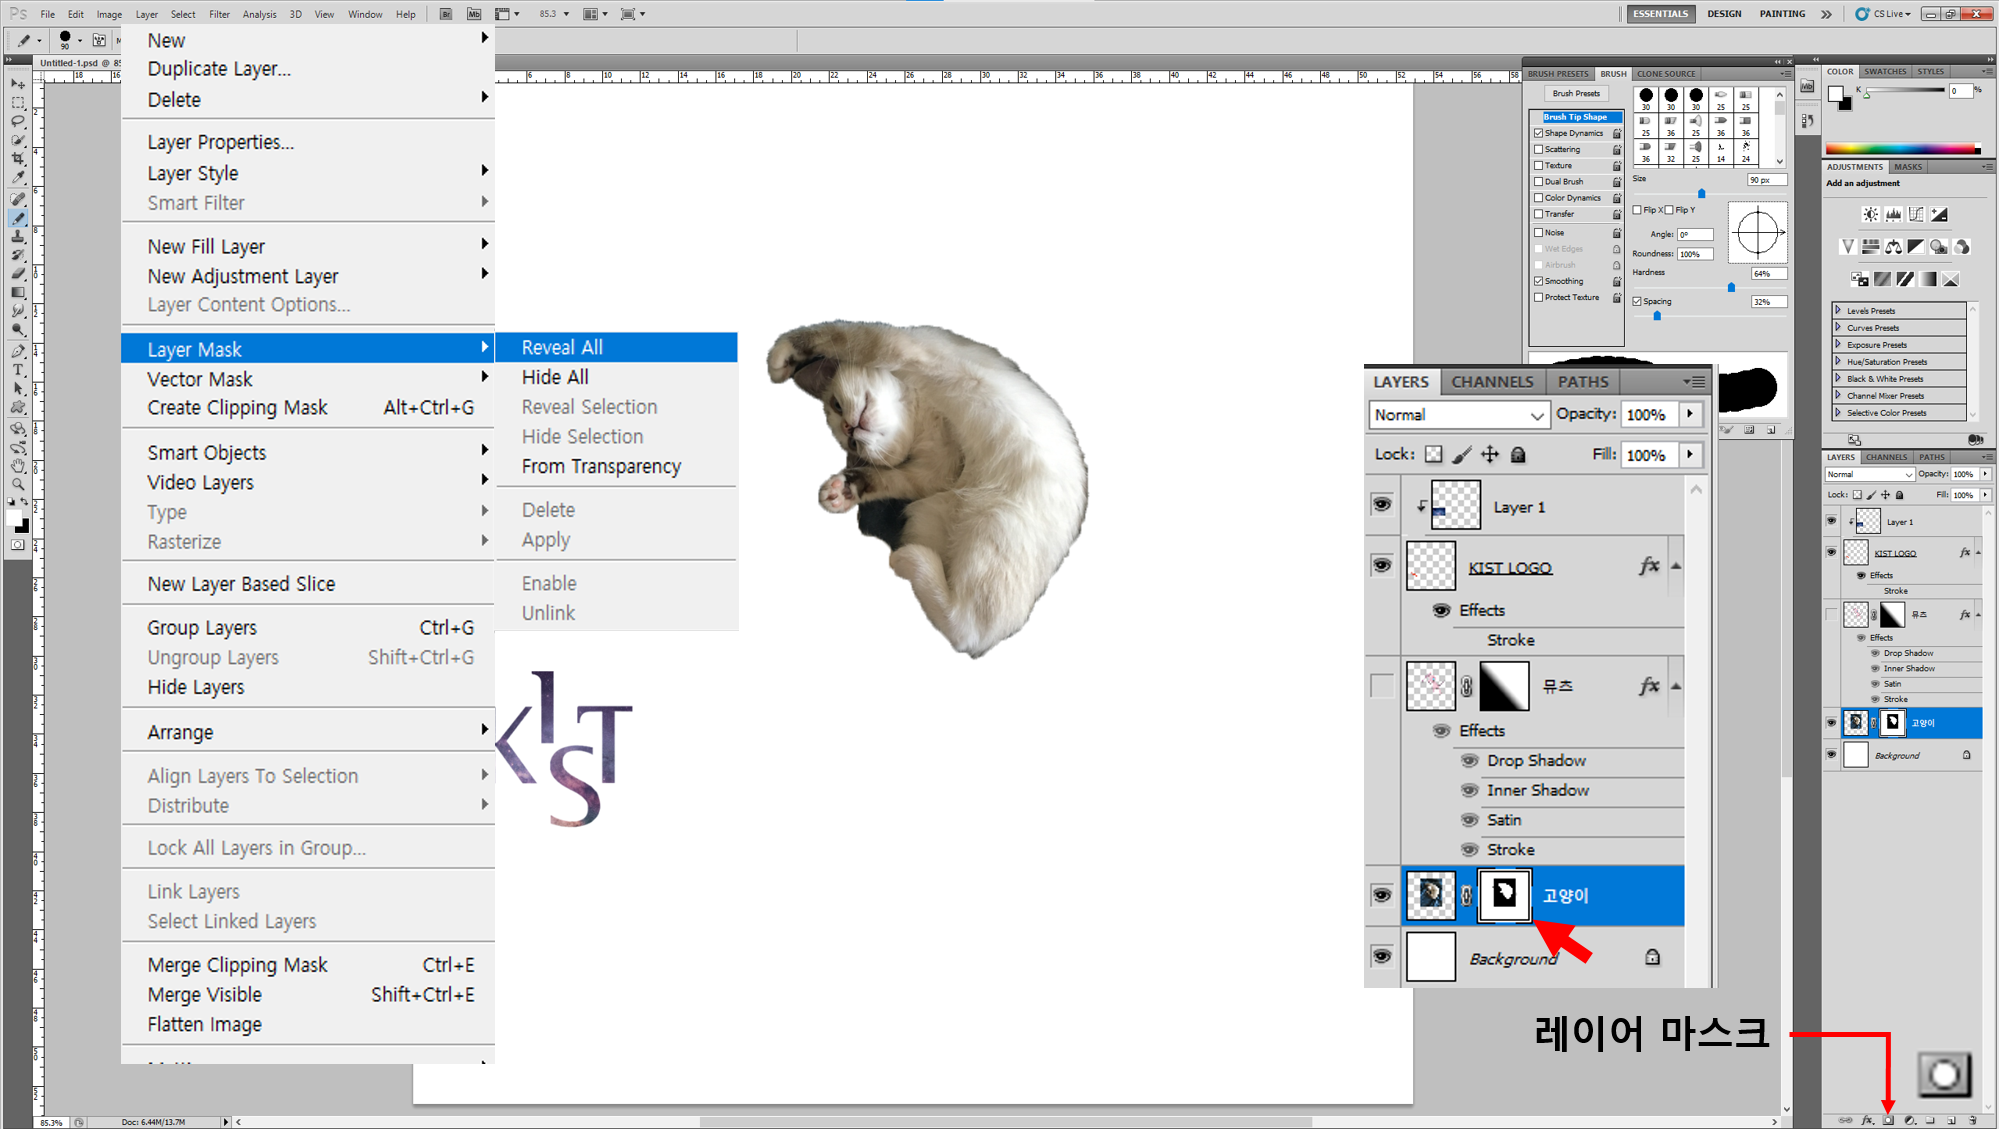
Task: Add a Color Balance adjustment
Action: [1893, 247]
